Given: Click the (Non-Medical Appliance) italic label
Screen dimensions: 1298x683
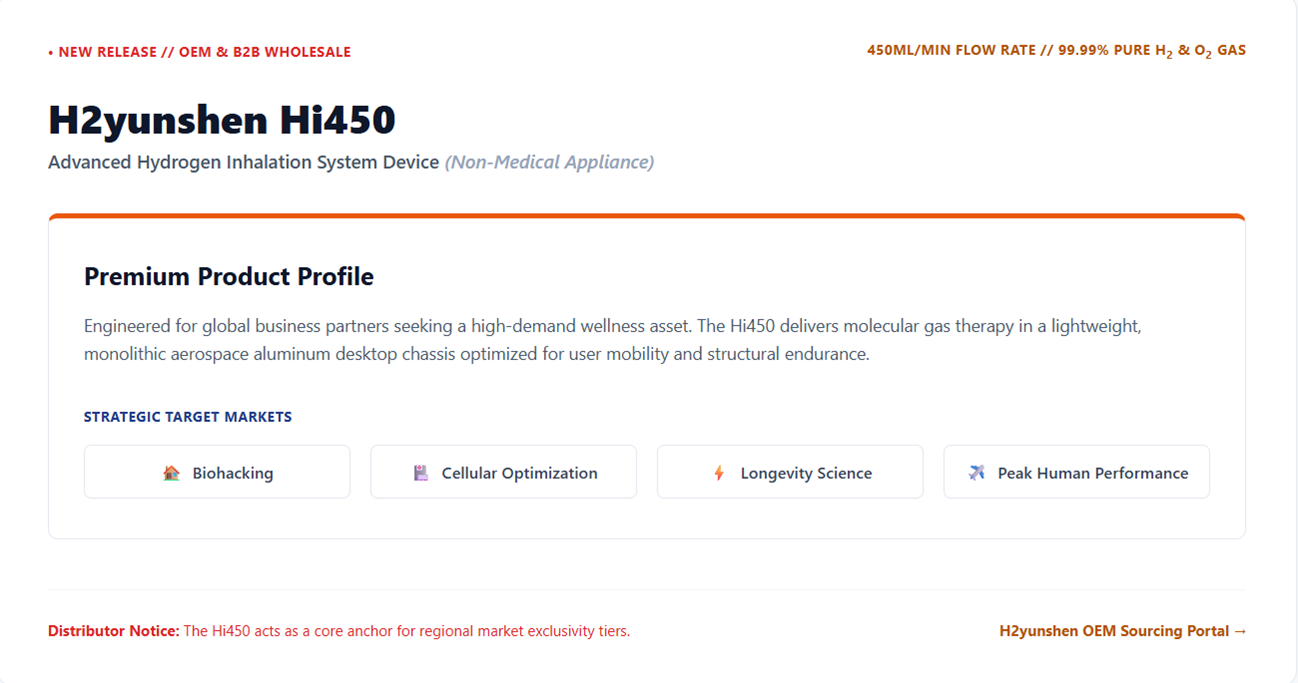Looking at the screenshot, I should (549, 162).
